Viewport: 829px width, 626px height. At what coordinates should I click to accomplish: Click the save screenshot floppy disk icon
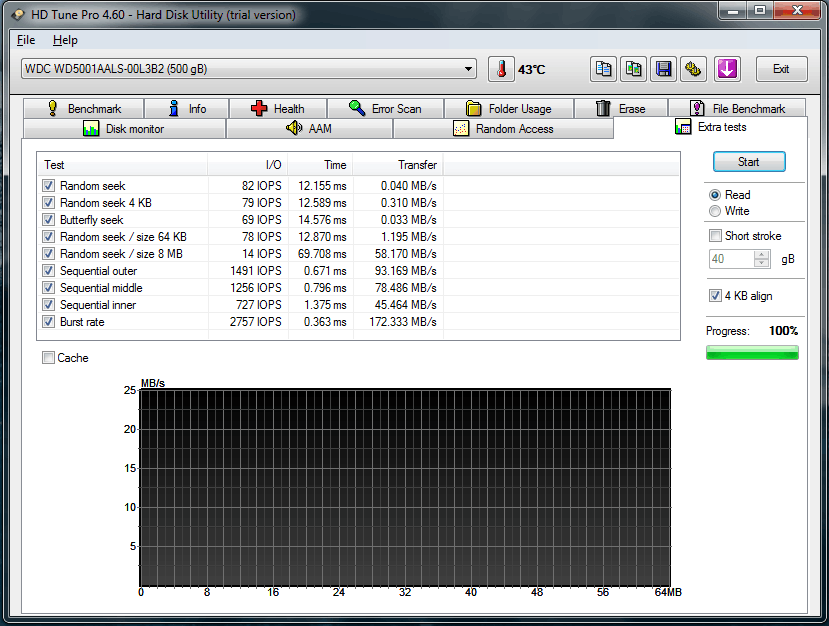click(x=664, y=69)
